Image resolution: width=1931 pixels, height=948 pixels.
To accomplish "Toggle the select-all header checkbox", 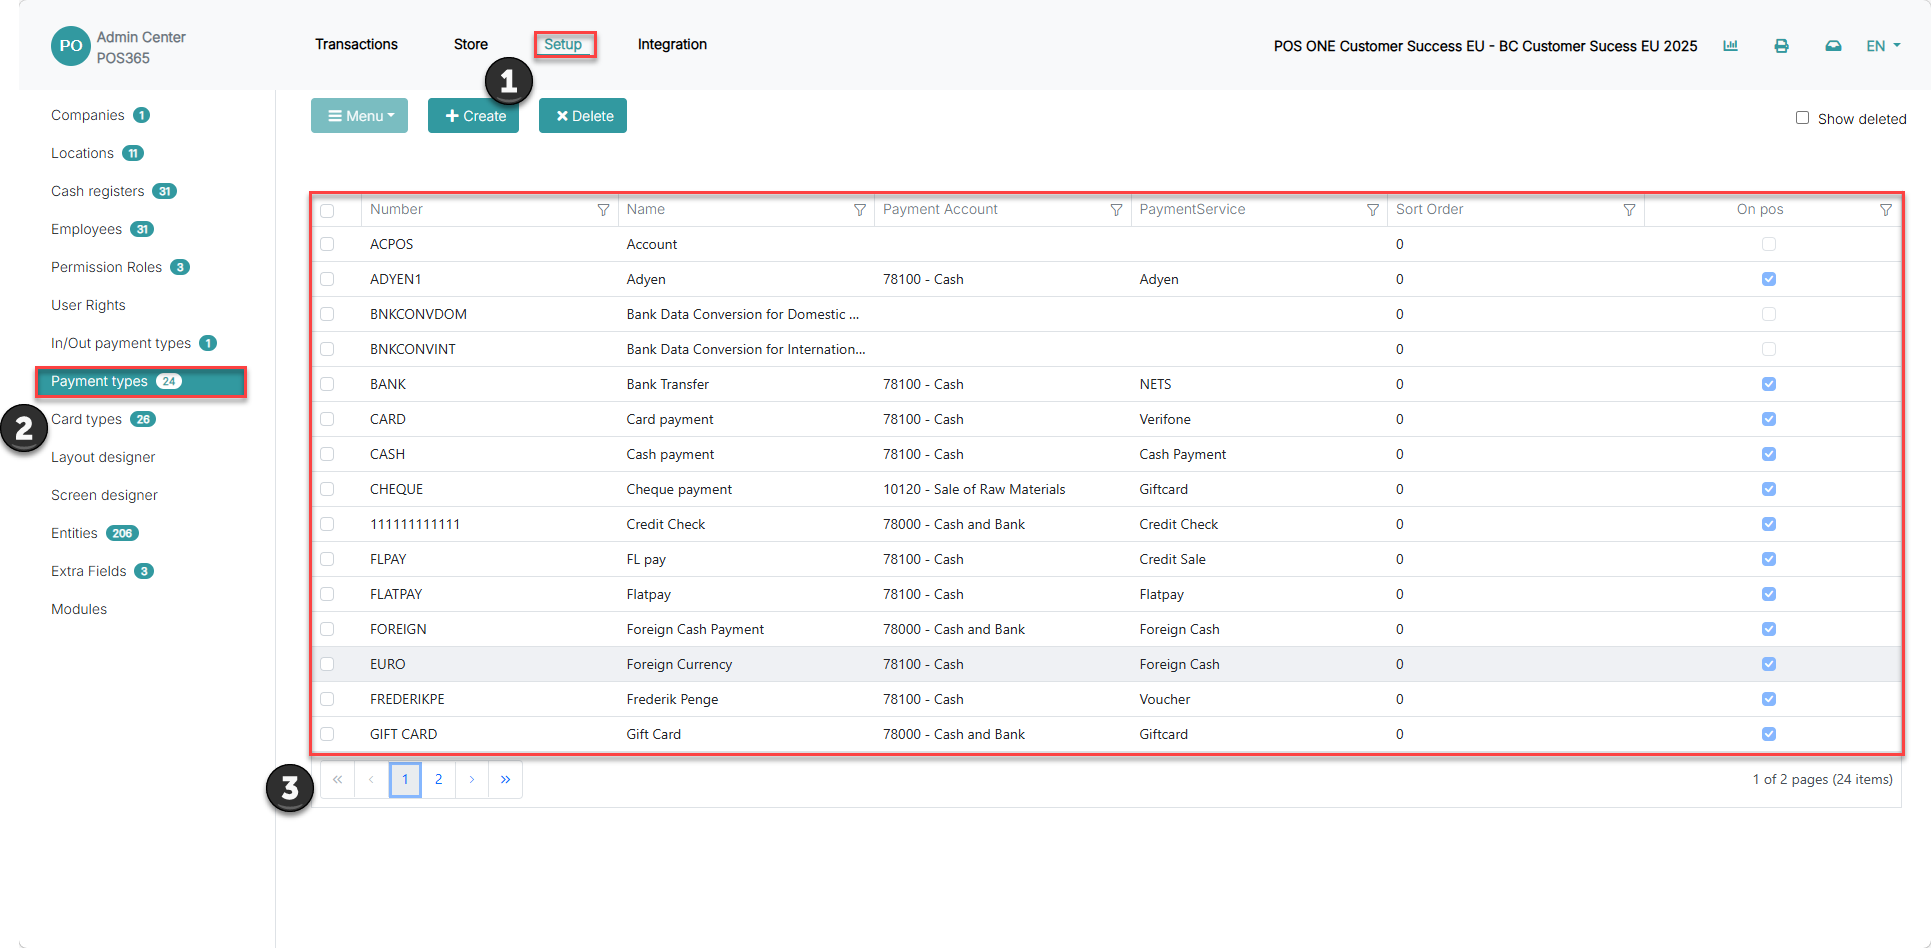I will click(327, 211).
